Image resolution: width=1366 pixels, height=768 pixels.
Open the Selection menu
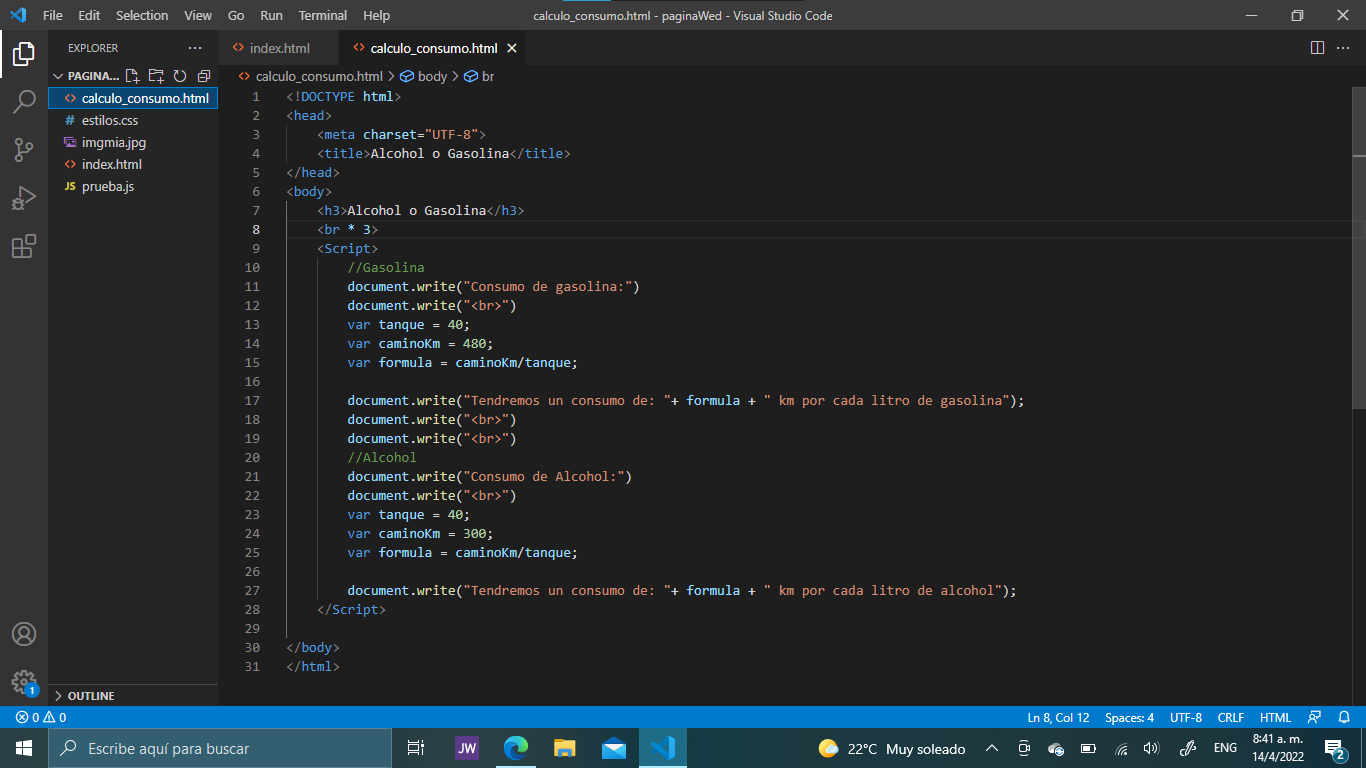point(142,15)
